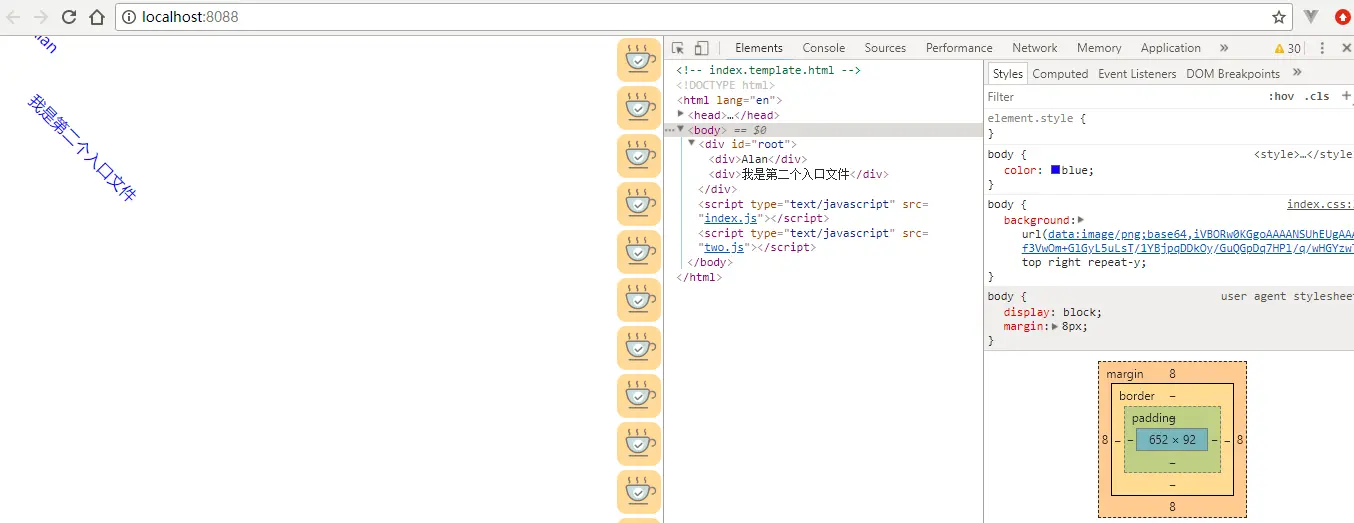Show more DevTools tabs chevron
The width and height of the screenshot is (1354, 523).
(1224, 48)
